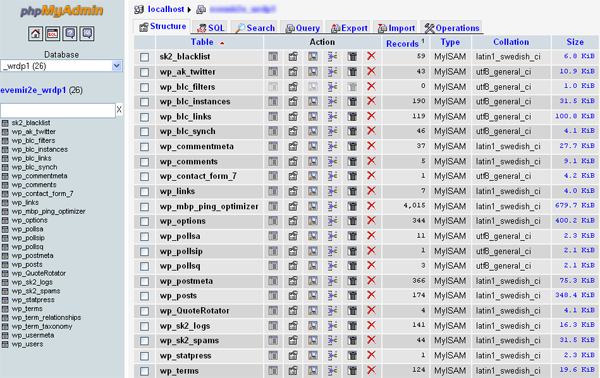
Task: Drop the wp_sk2_logs table
Action: click(x=371, y=326)
